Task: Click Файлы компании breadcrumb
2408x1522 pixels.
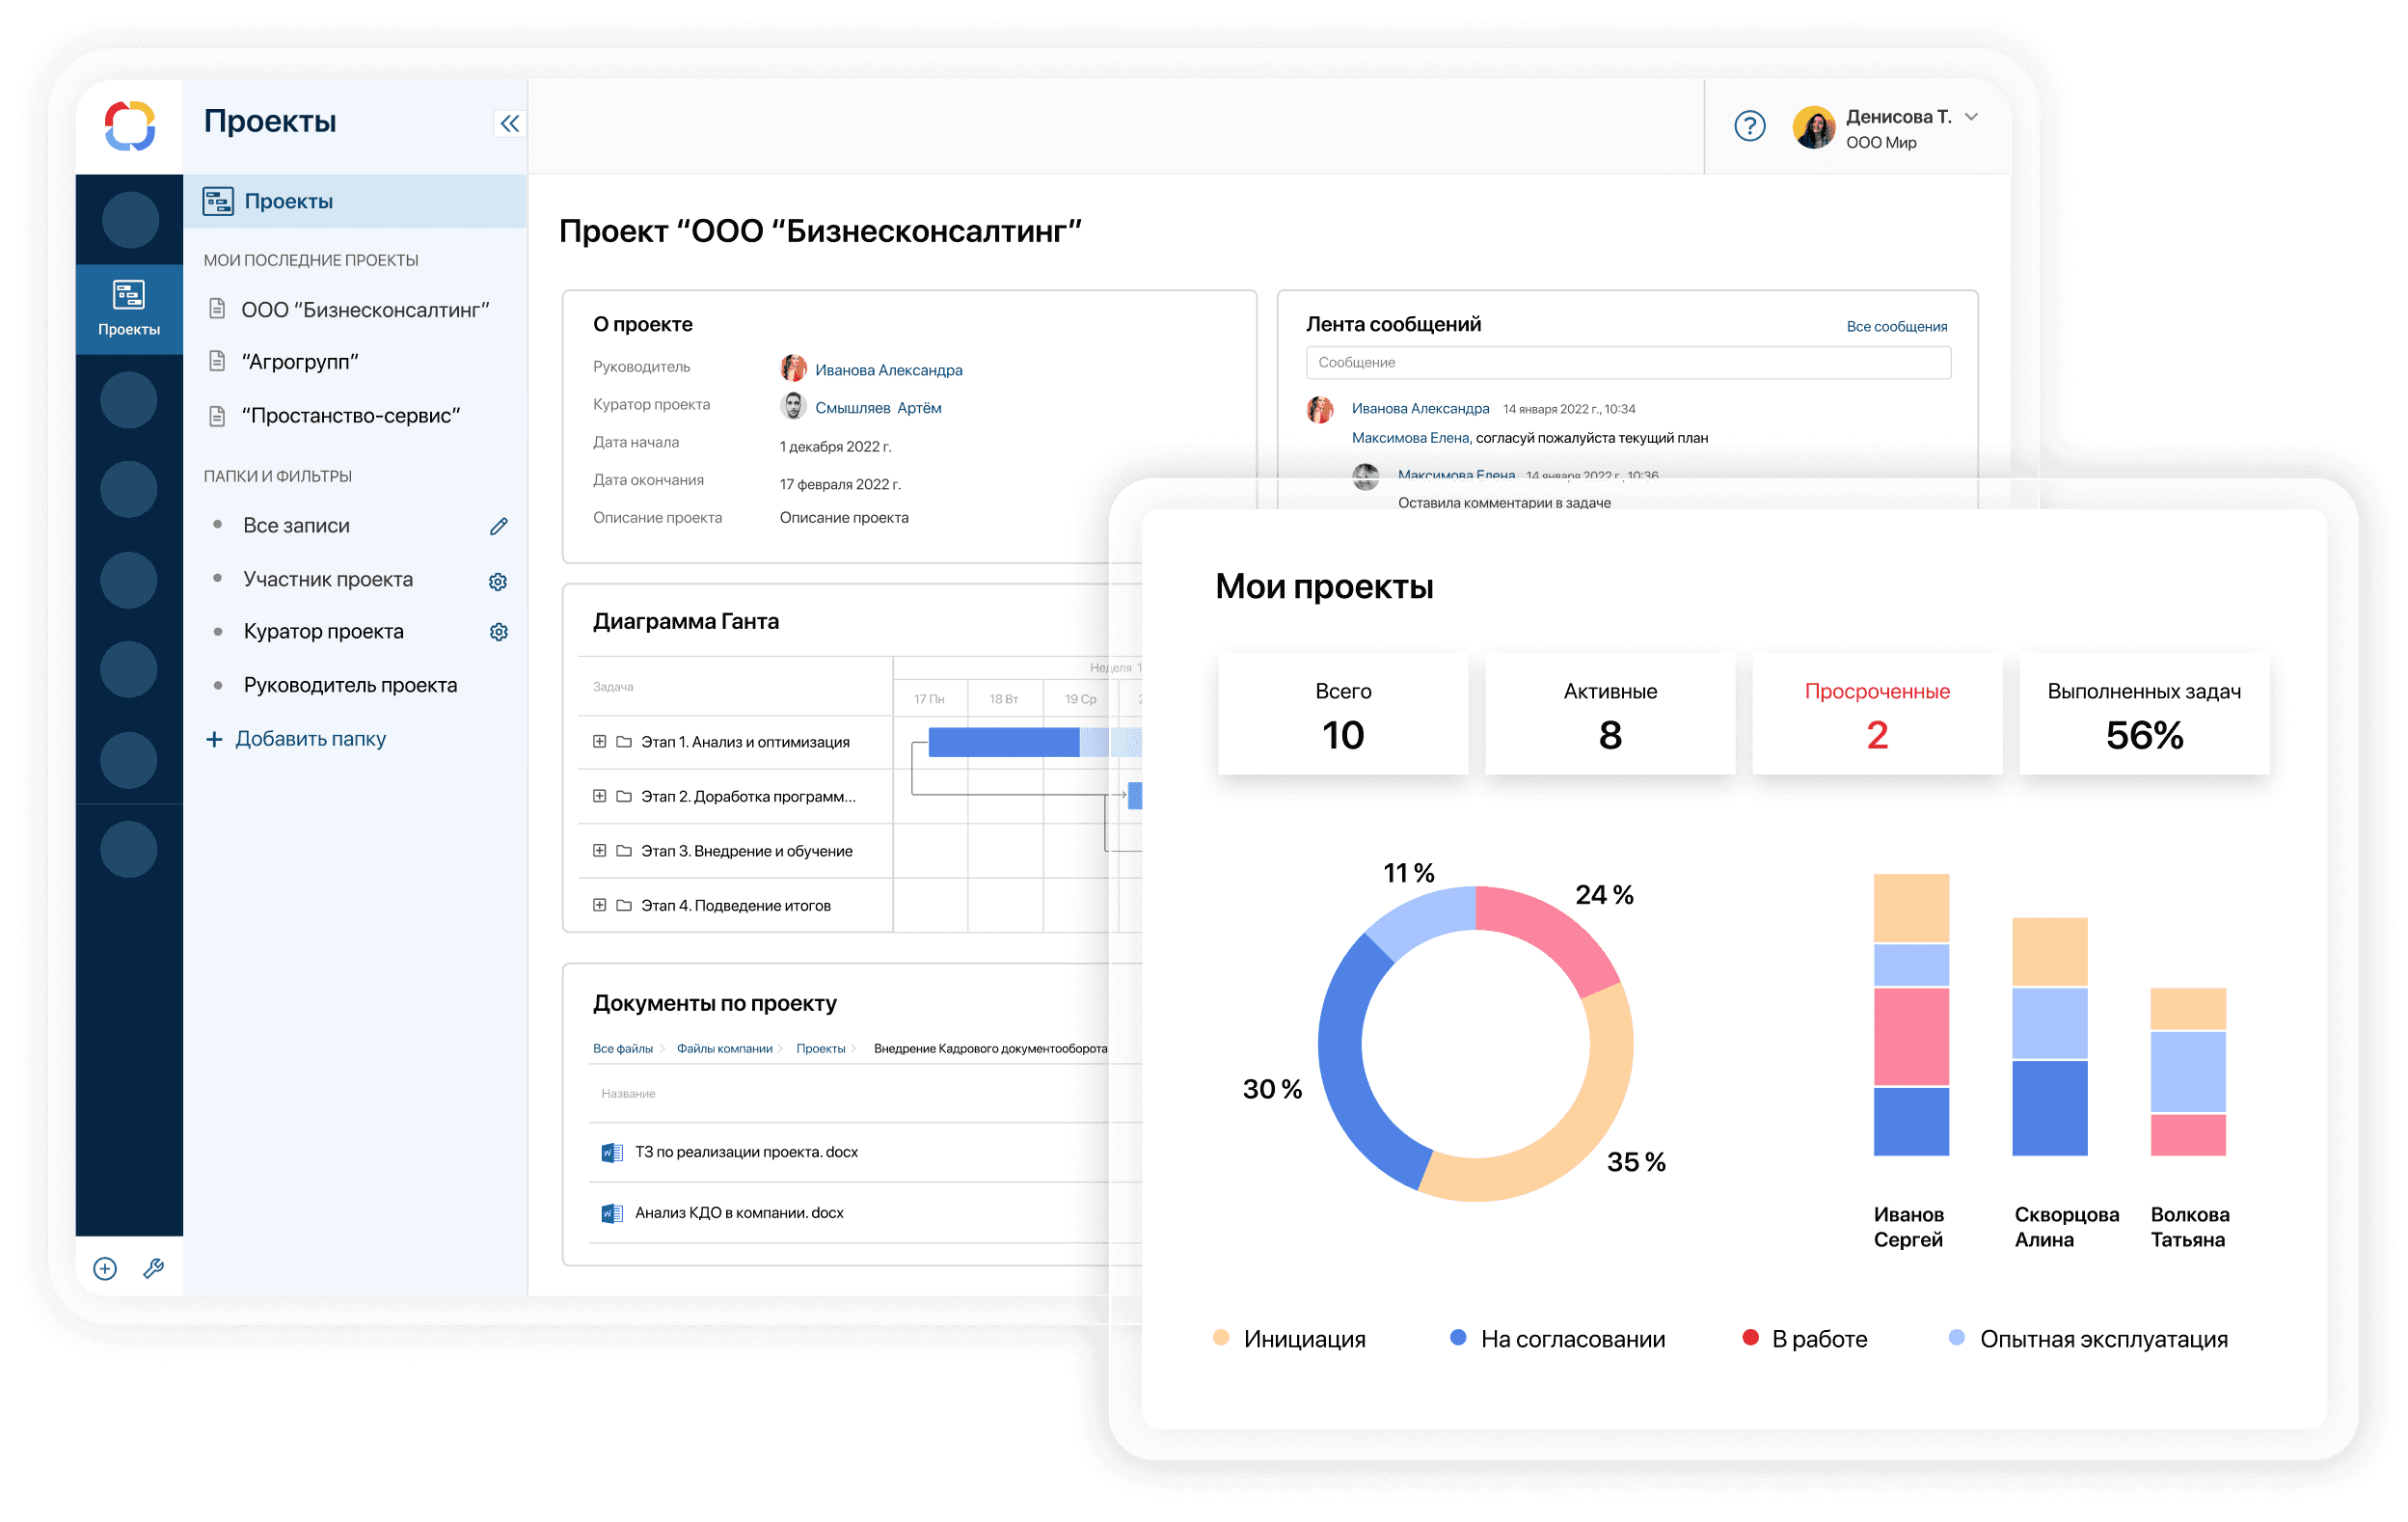Action: [x=724, y=1049]
